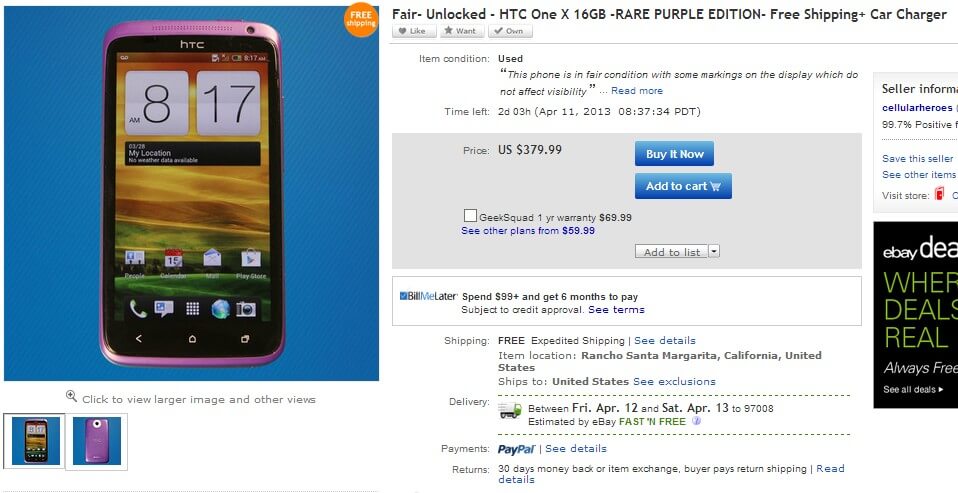Open See other plans warranty link

tap(528, 230)
